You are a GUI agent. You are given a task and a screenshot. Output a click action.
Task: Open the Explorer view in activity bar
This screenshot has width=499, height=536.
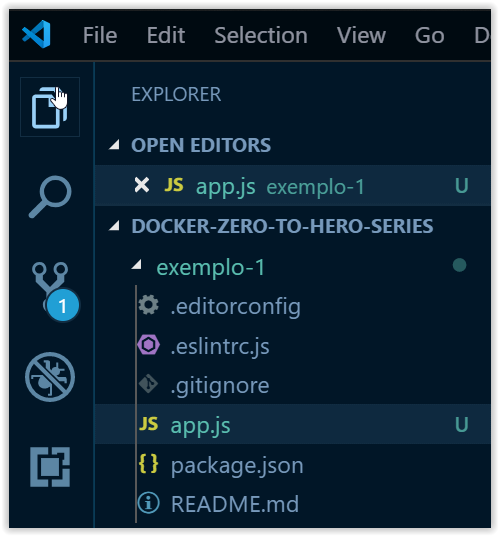[50, 107]
